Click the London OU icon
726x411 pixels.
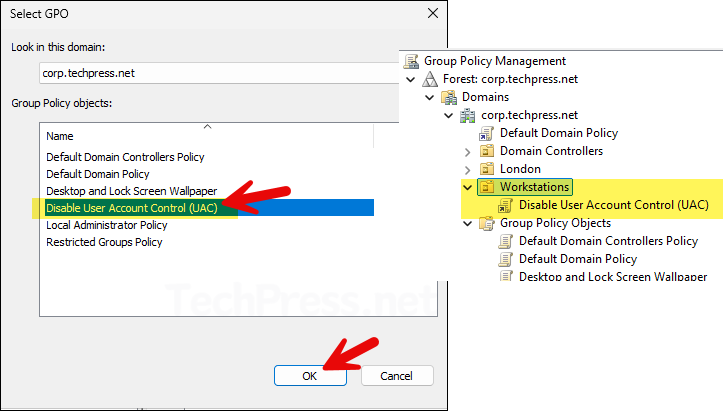(487, 169)
